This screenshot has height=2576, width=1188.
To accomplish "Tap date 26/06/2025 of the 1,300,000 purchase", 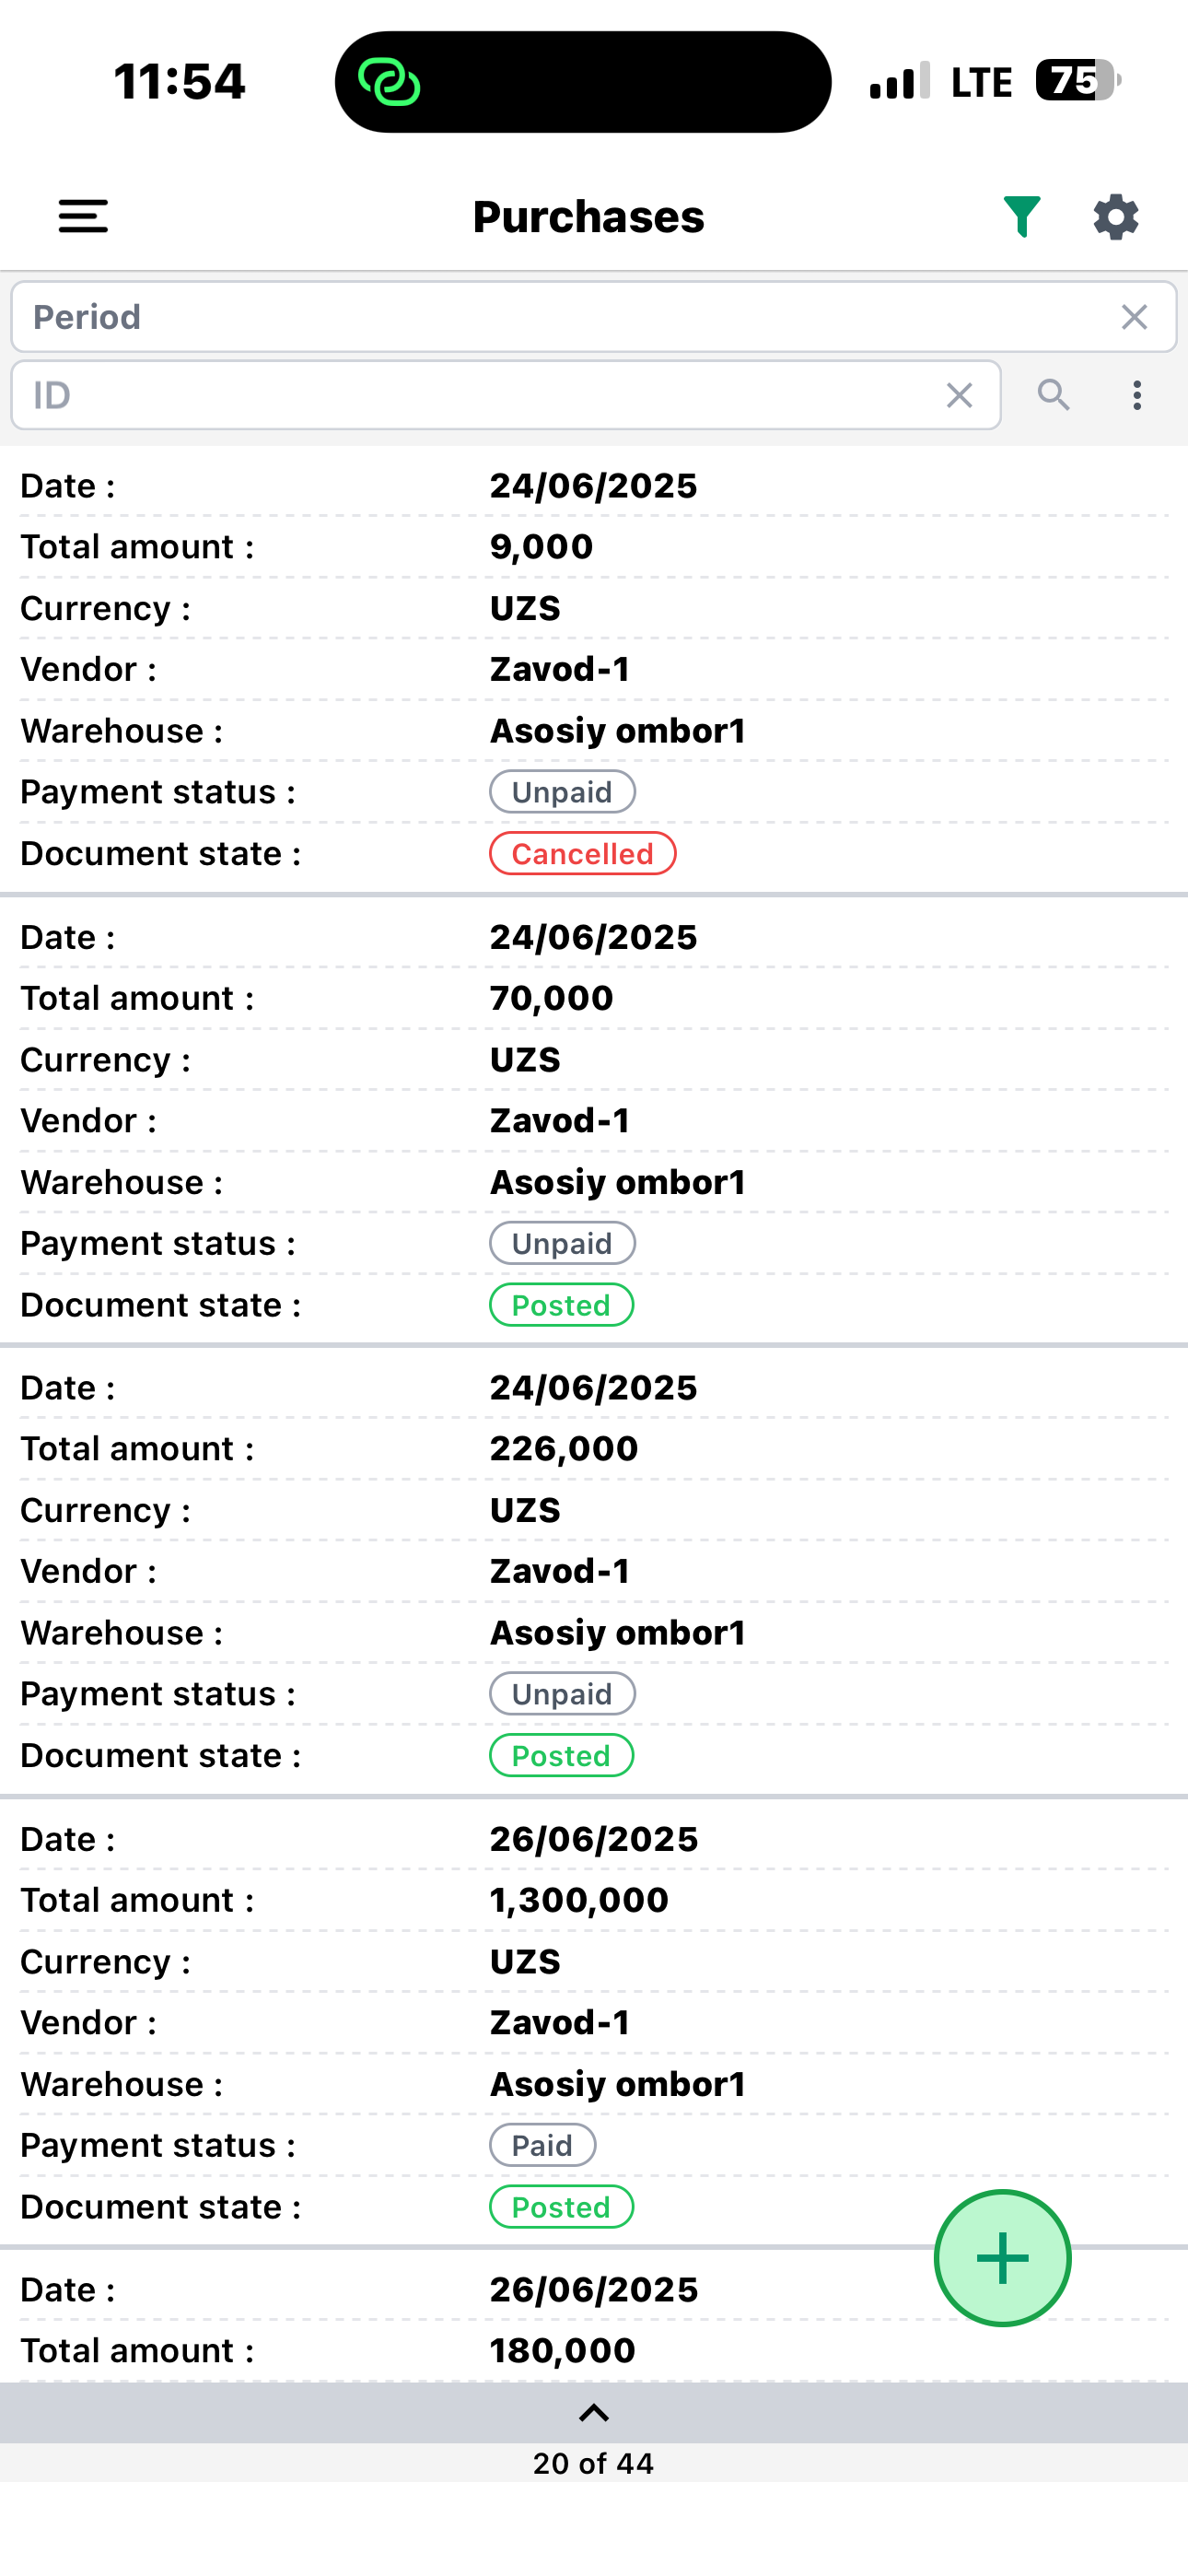I will click(594, 1839).
